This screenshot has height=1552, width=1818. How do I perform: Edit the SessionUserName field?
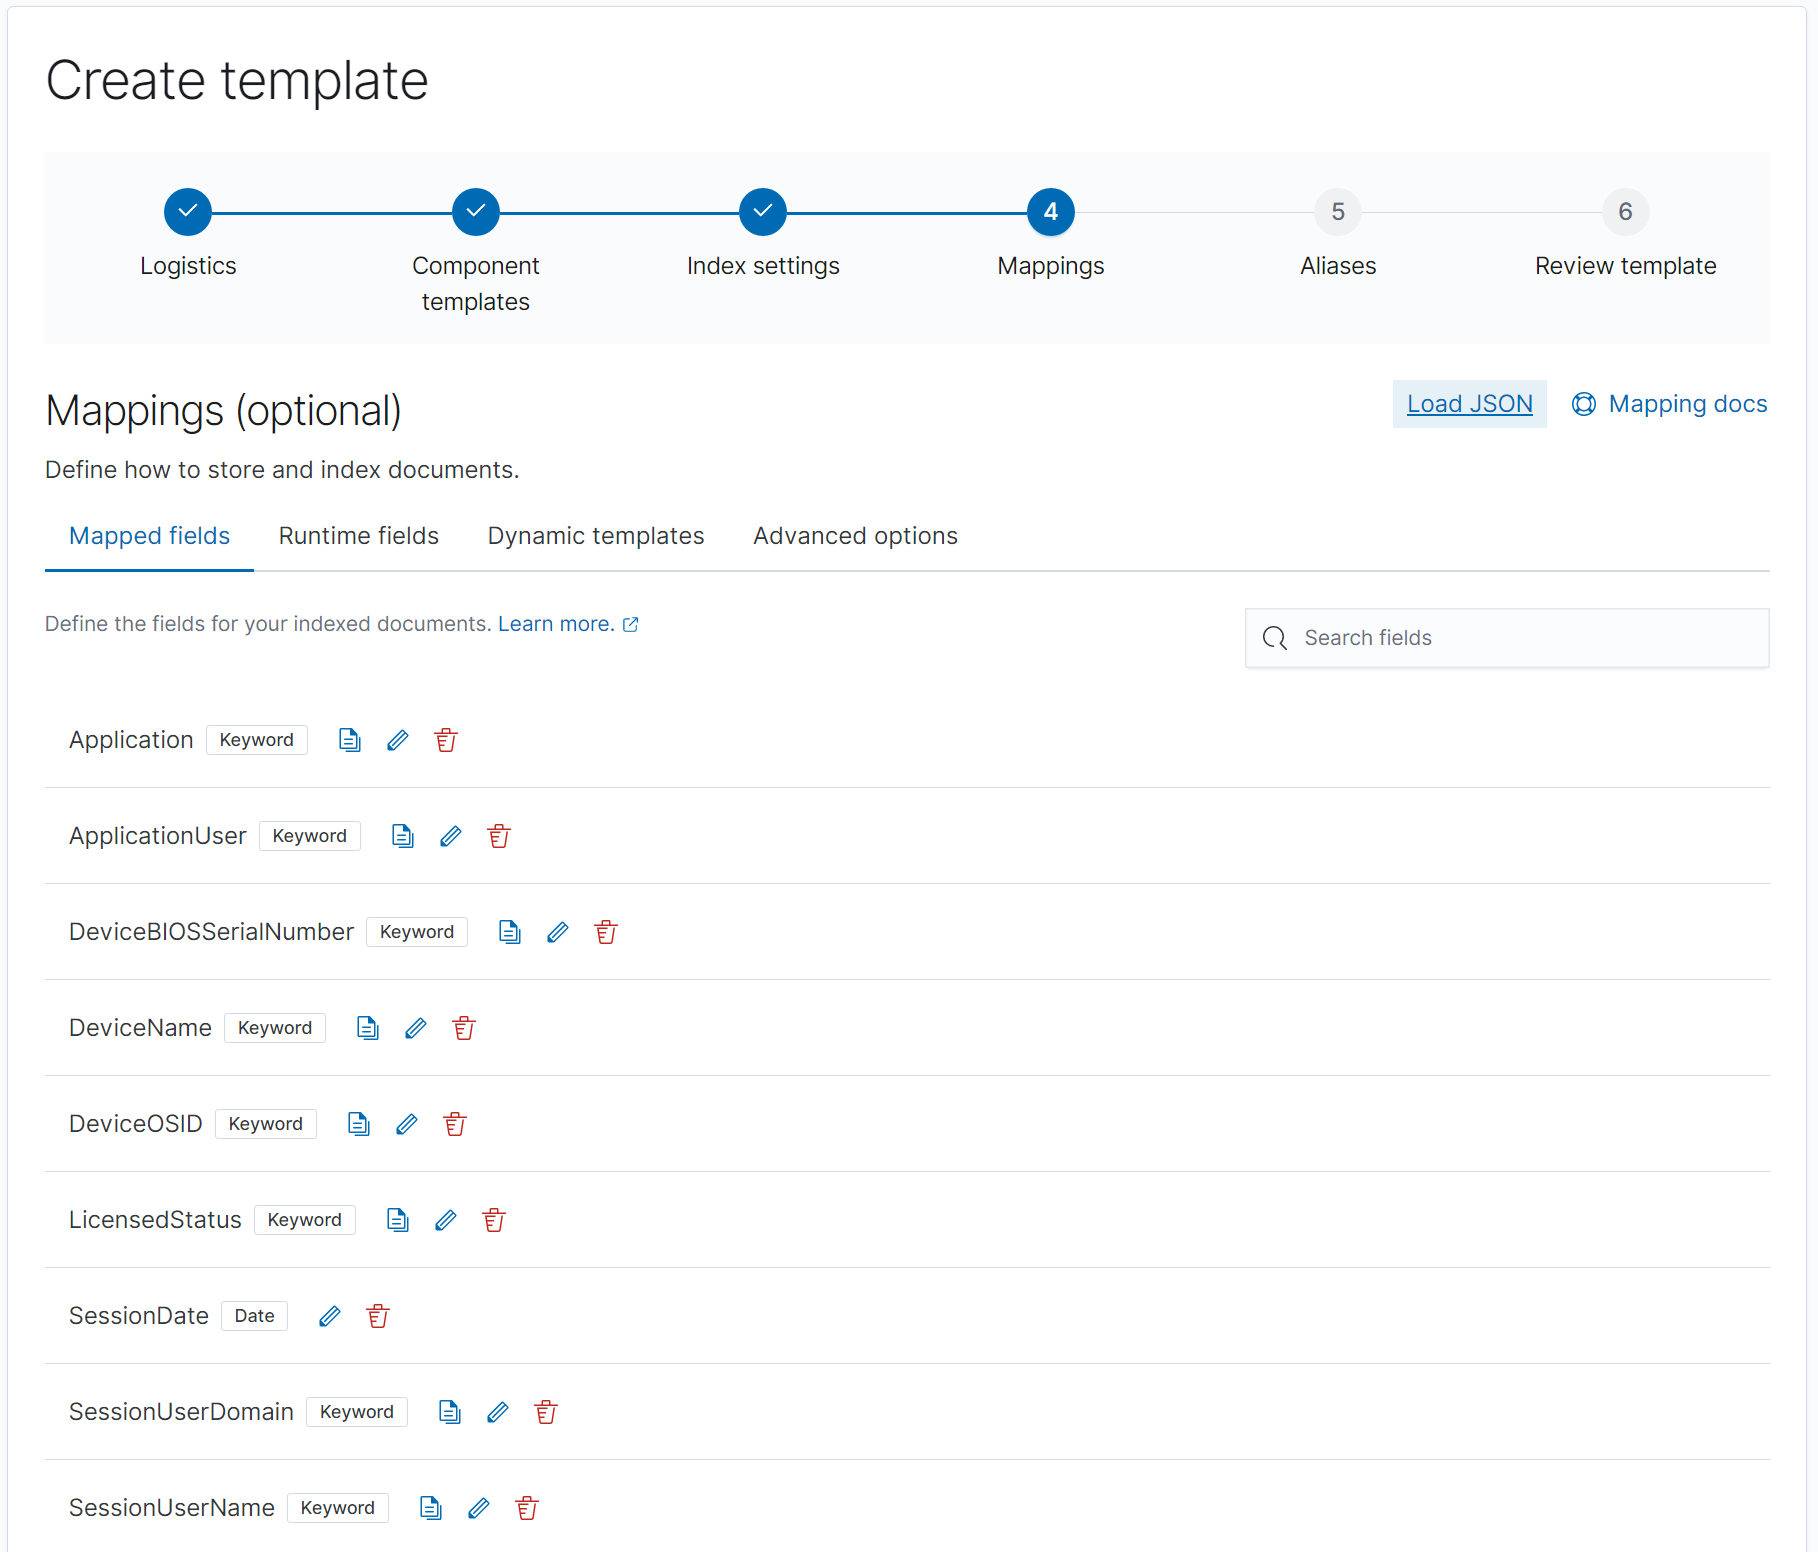point(479,1508)
